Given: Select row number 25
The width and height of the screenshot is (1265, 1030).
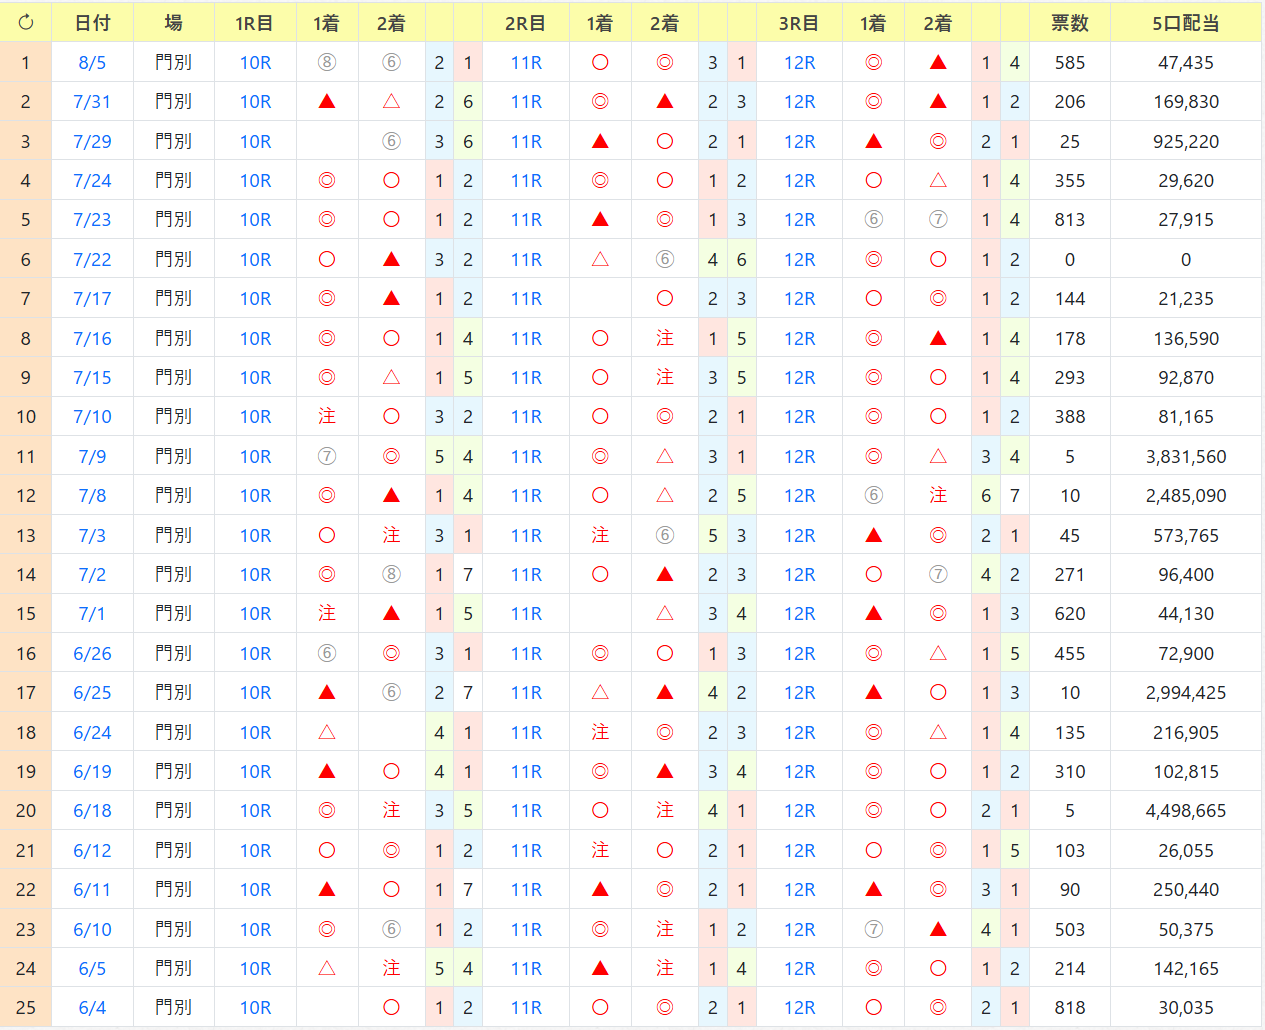Looking at the screenshot, I should pyautogui.click(x=26, y=1008).
